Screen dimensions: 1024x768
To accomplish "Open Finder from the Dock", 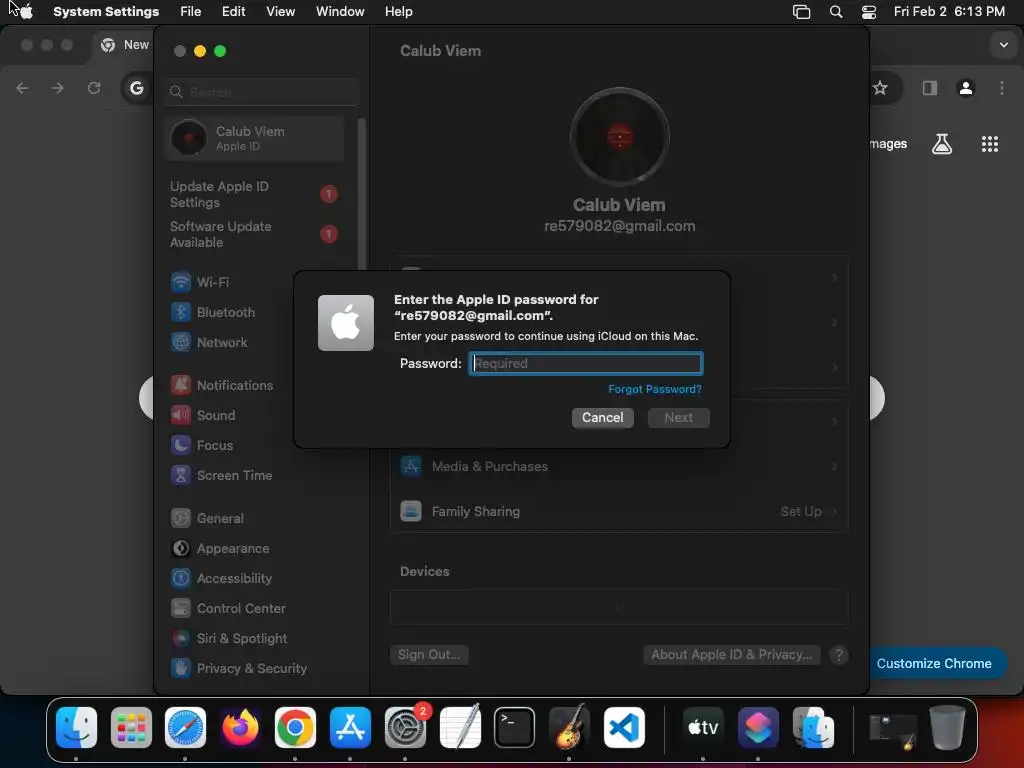I will point(76,728).
